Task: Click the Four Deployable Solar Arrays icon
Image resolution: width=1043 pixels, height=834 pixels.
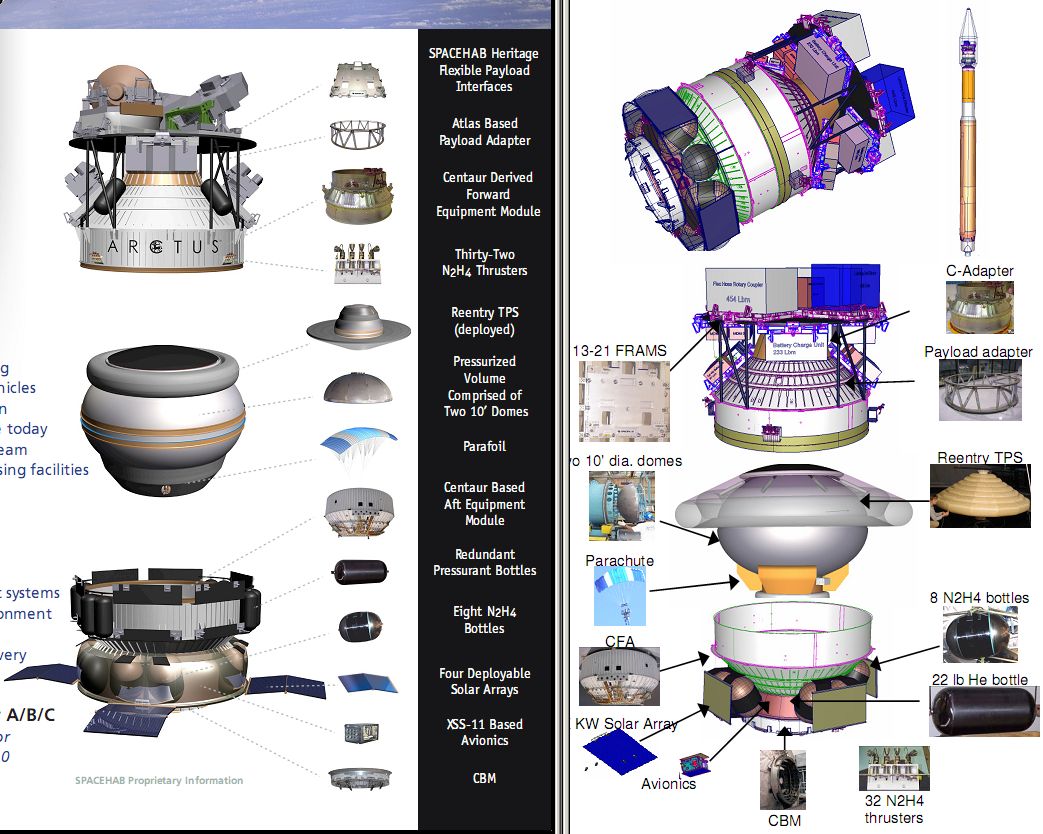Action: 368,683
